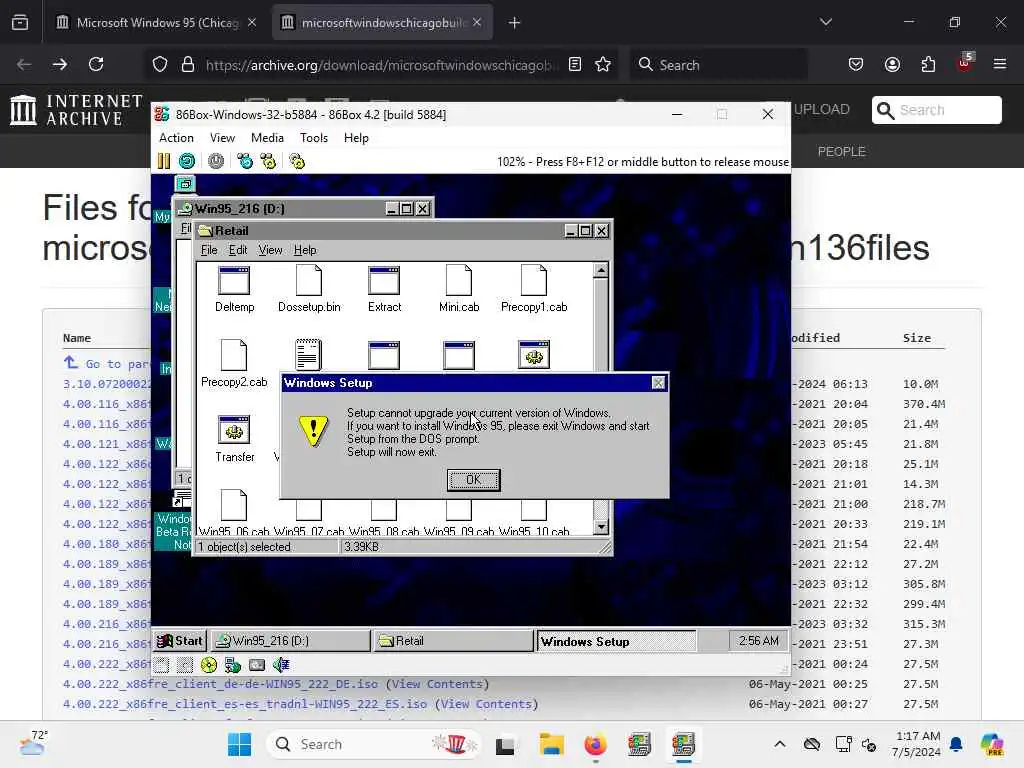Click the floppy drive status icon in 86Box

tap(162, 665)
